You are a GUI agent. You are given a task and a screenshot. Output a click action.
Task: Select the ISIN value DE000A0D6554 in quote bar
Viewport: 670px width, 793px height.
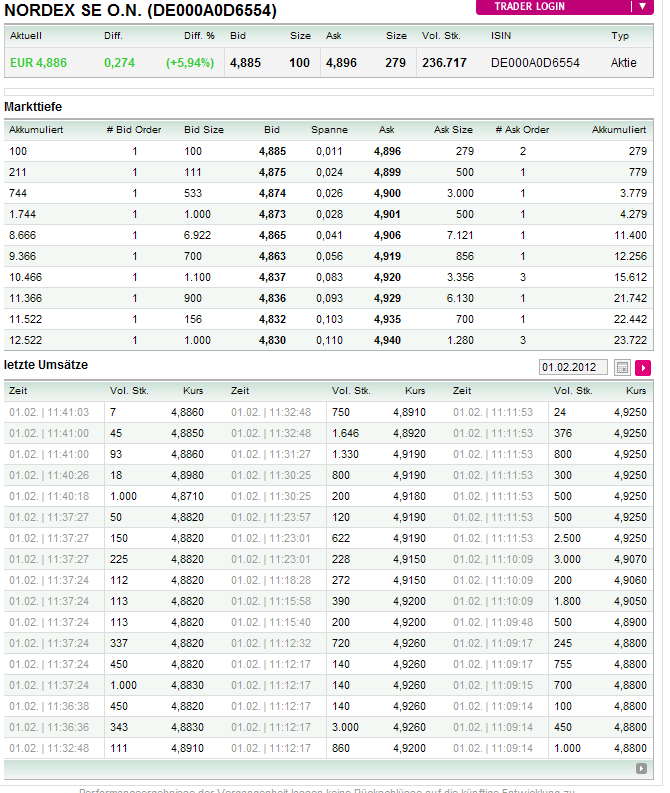point(535,62)
